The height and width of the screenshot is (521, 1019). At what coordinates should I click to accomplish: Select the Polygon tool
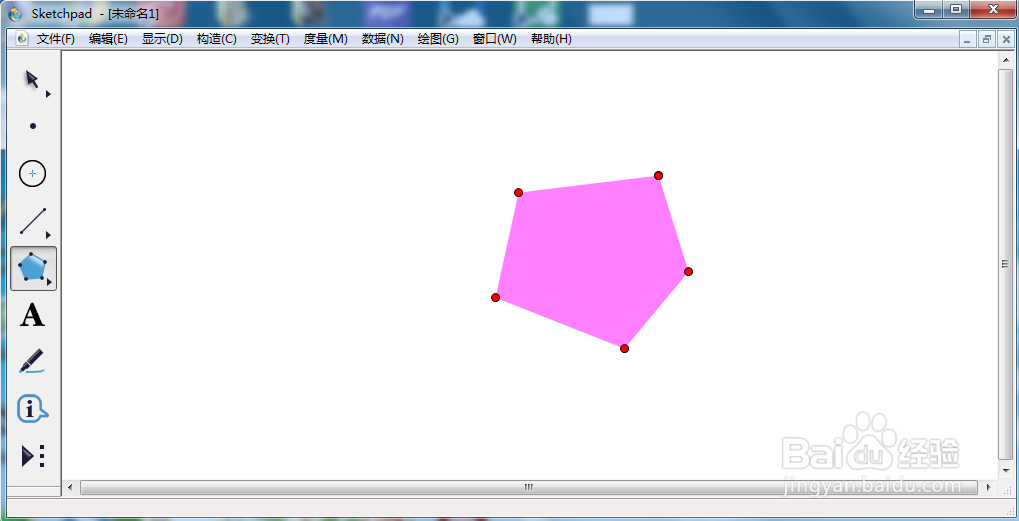pos(32,267)
